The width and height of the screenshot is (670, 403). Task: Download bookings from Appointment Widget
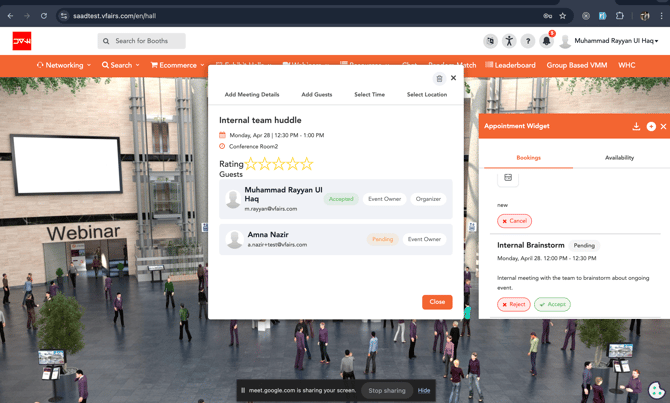(636, 126)
